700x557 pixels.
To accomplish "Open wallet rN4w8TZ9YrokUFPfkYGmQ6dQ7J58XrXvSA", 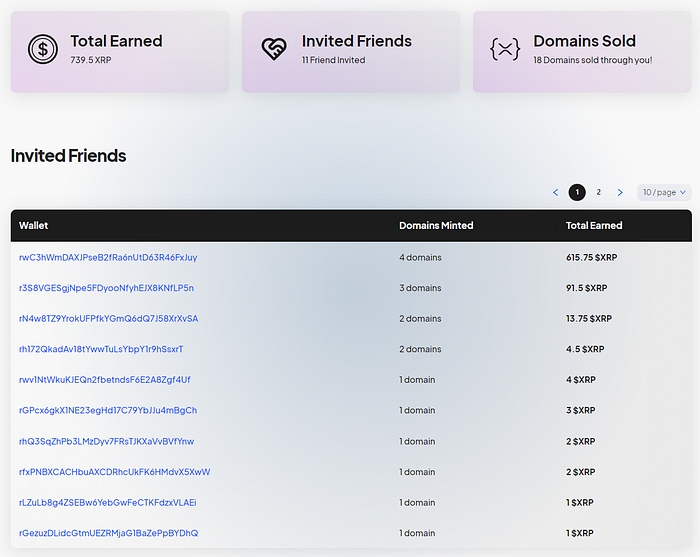I will (x=108, y=319).
